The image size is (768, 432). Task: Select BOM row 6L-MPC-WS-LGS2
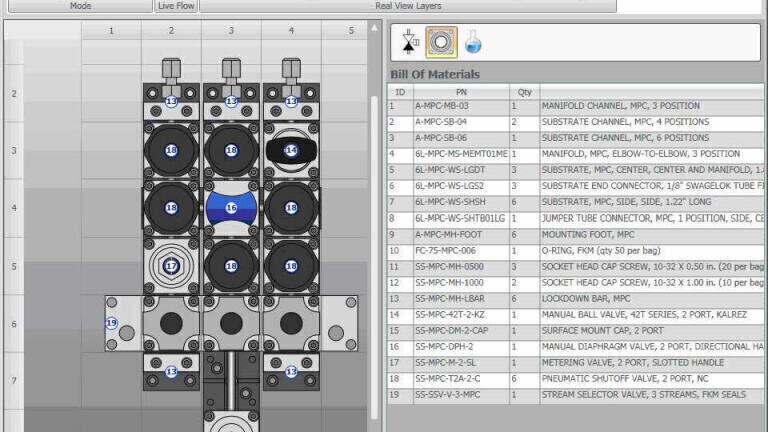point(576,186)
